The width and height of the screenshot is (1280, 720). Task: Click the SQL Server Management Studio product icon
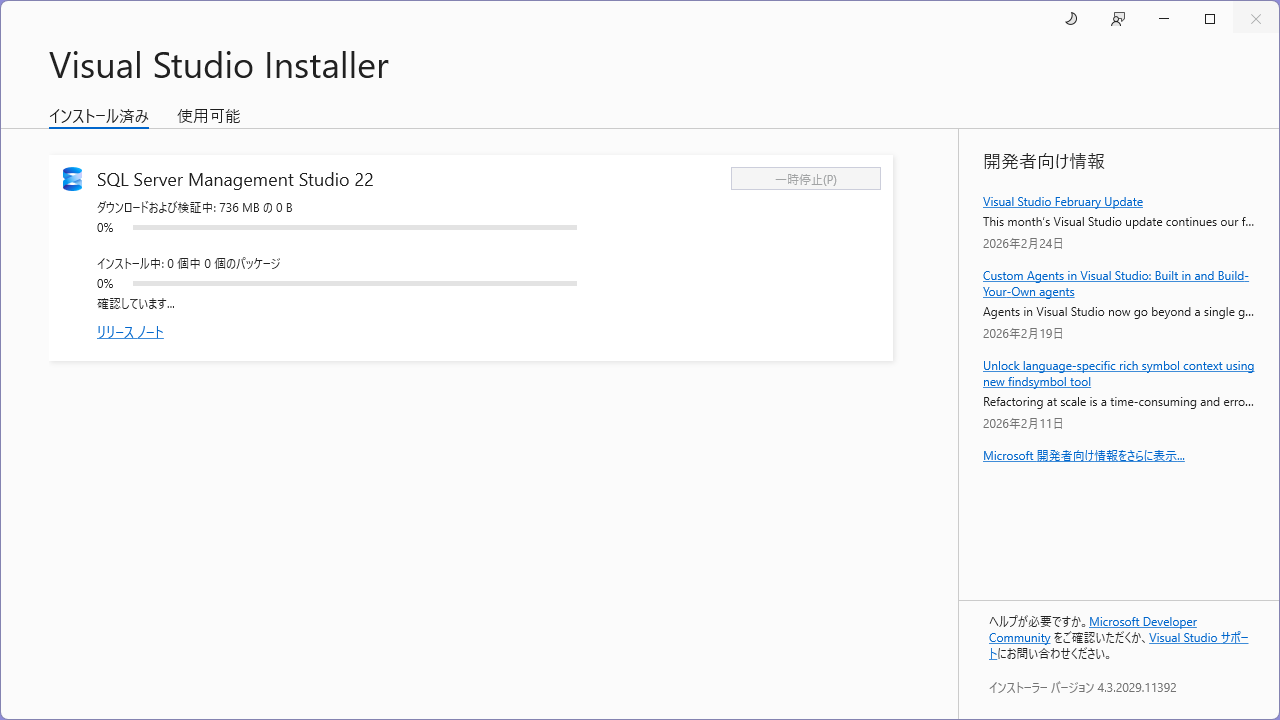[x=72, y=179]
